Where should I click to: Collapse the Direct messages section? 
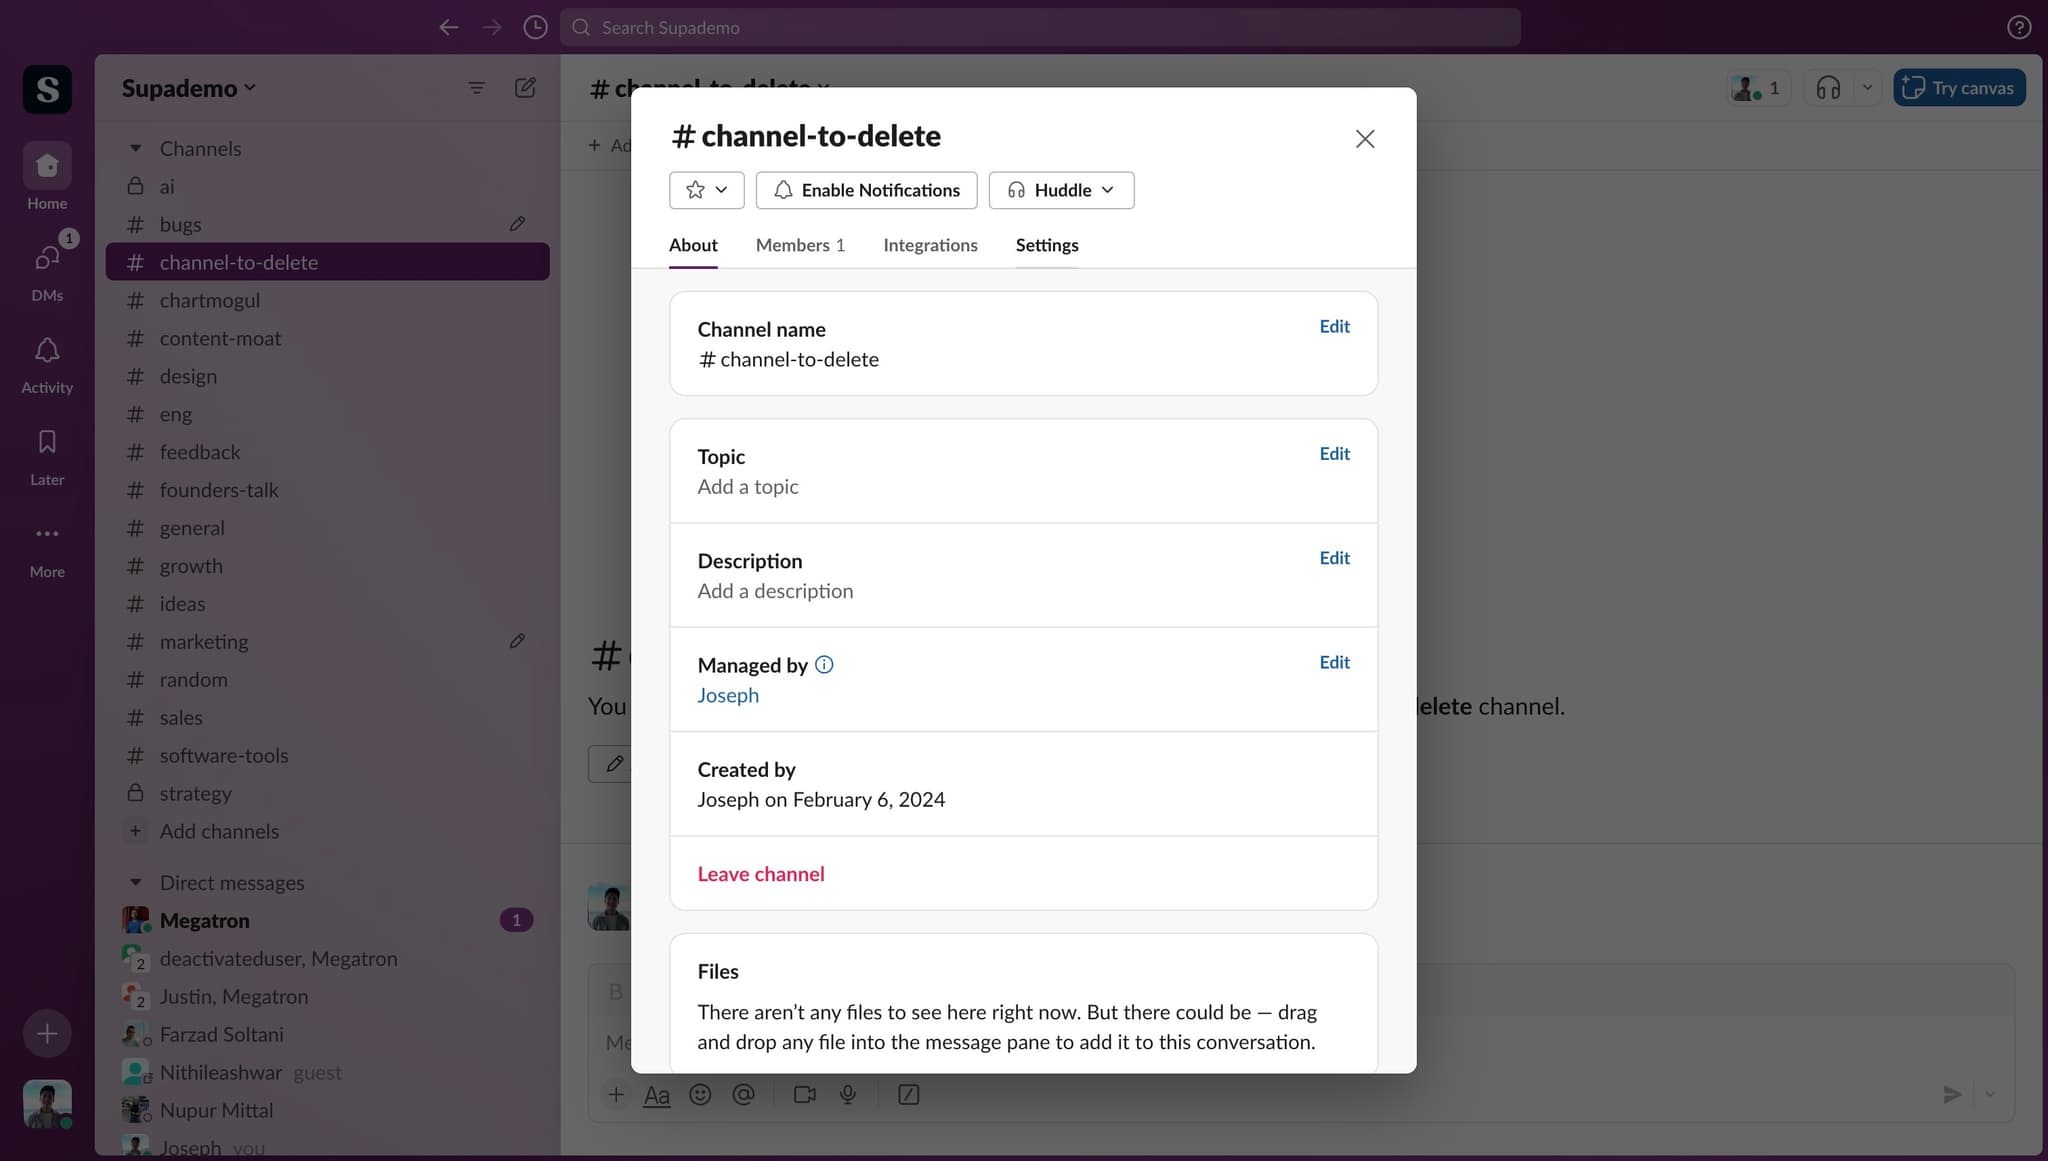point(137,882)
